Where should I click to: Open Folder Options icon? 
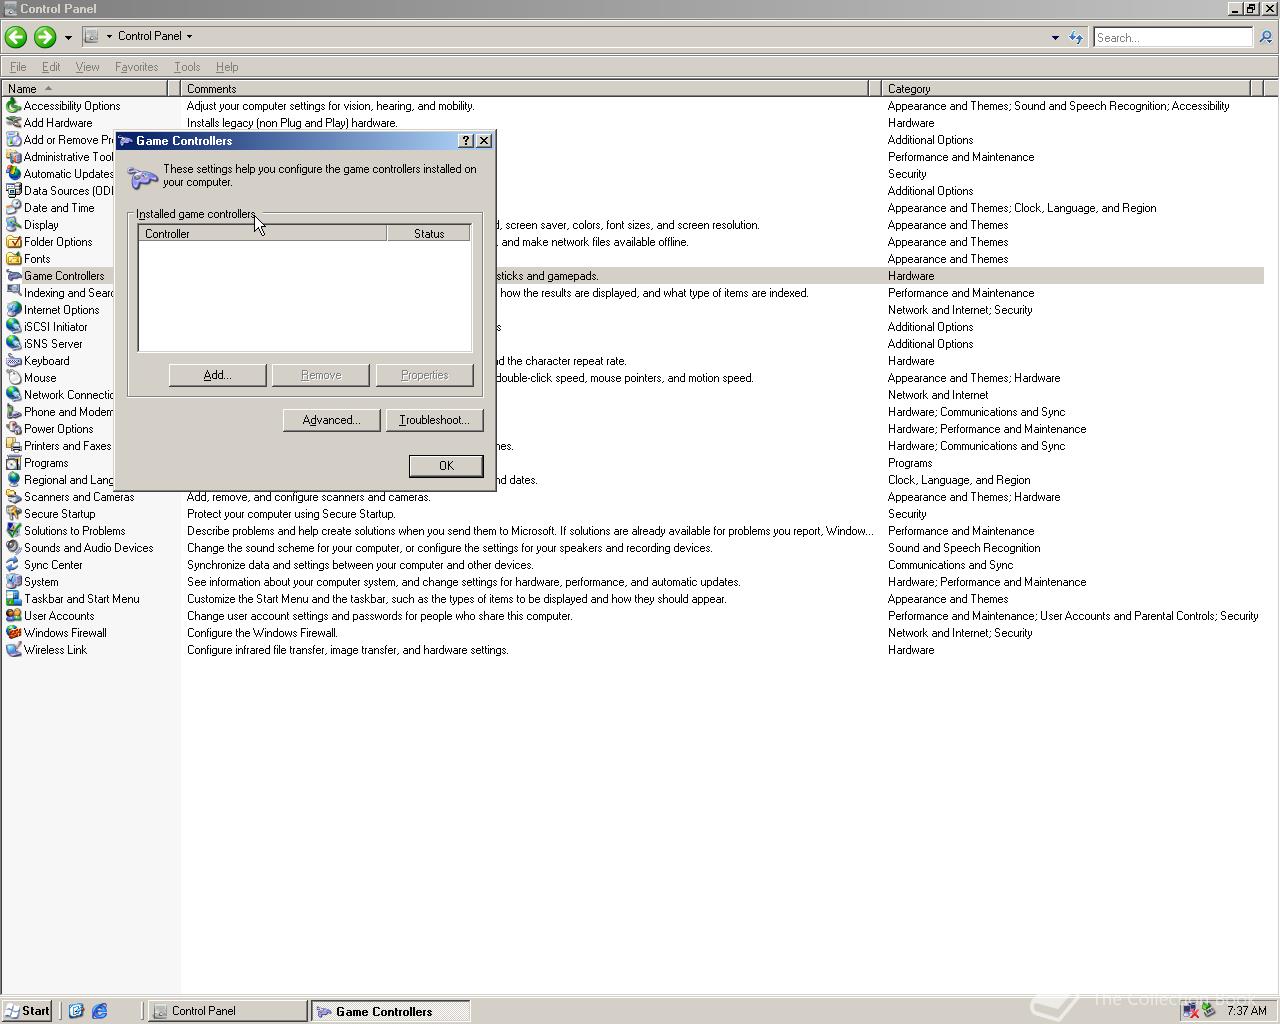[x=13, y=242]
